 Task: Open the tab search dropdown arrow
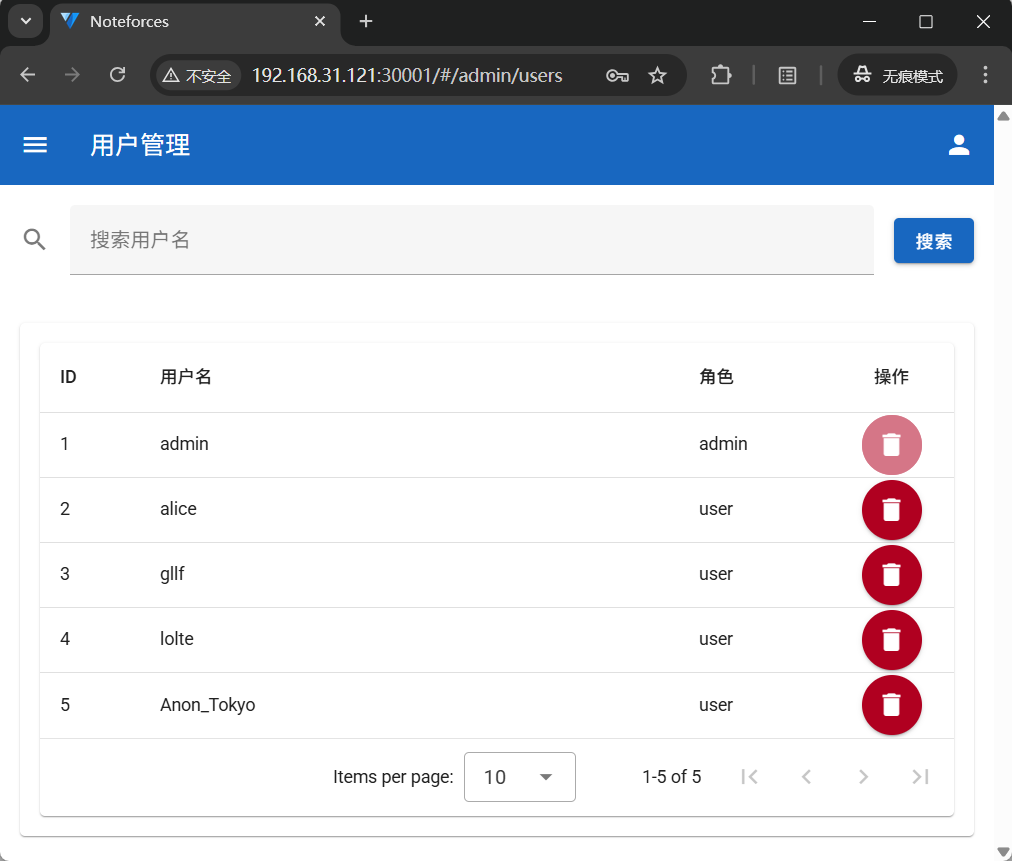click(x=26, y=21)
